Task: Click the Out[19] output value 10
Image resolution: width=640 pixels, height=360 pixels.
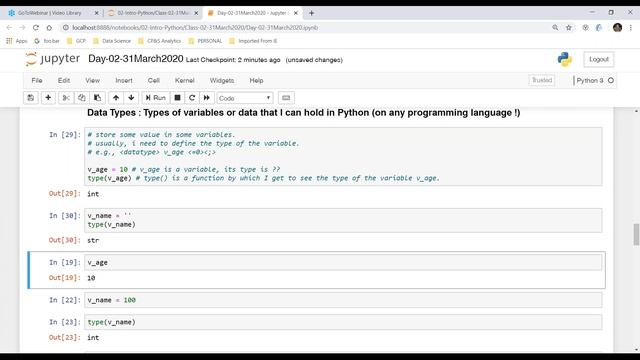Action: (91, 278)
